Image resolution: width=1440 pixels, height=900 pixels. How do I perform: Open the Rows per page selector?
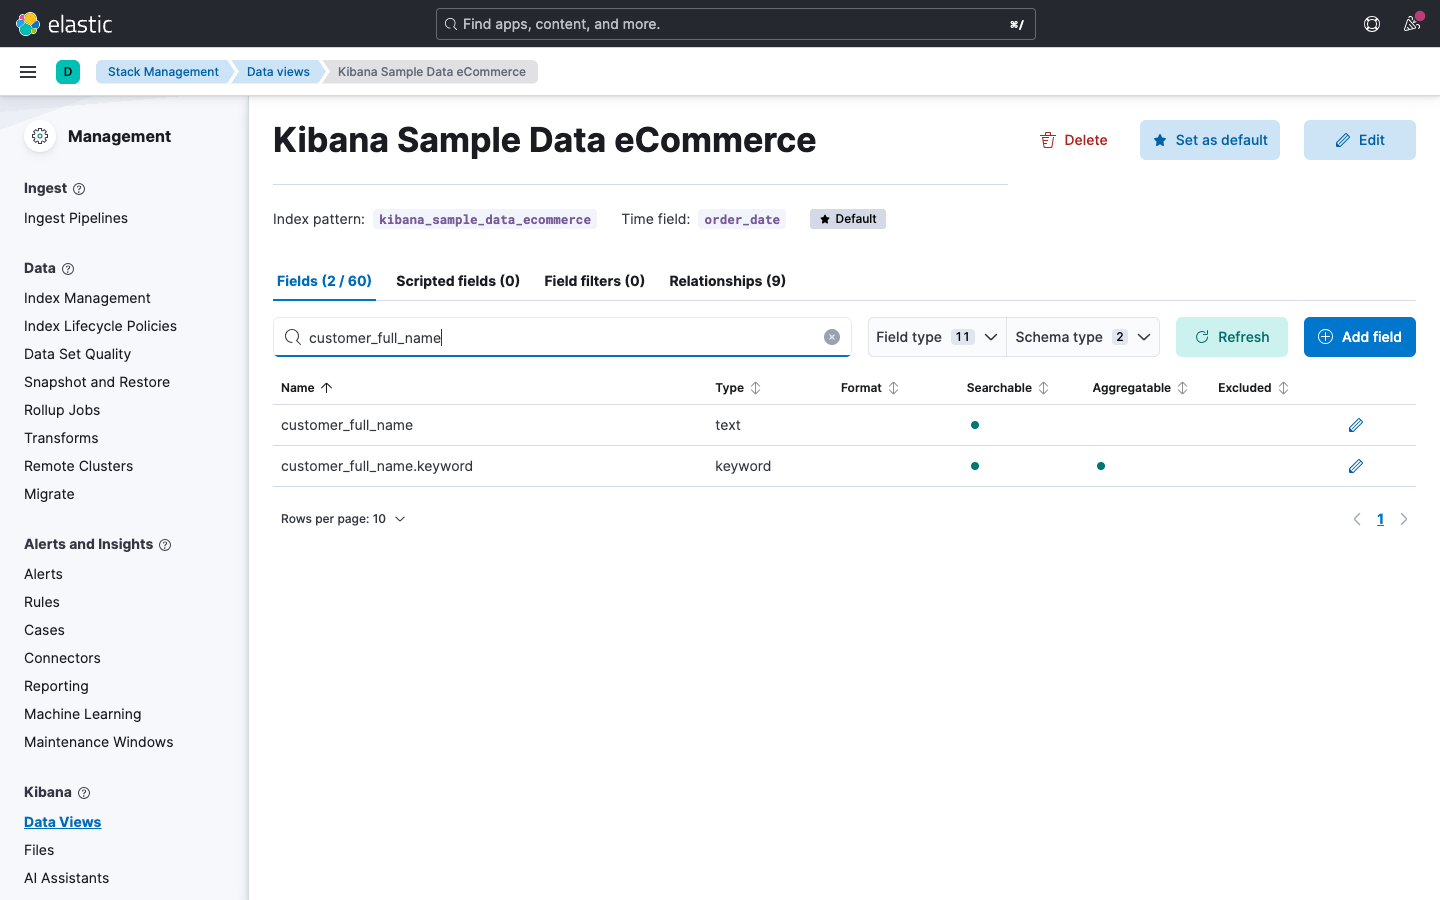coord(343,519)
